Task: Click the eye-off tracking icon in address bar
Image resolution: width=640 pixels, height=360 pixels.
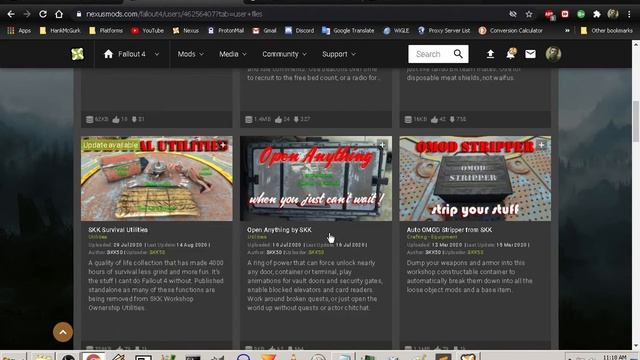Action: coord(513,14)
